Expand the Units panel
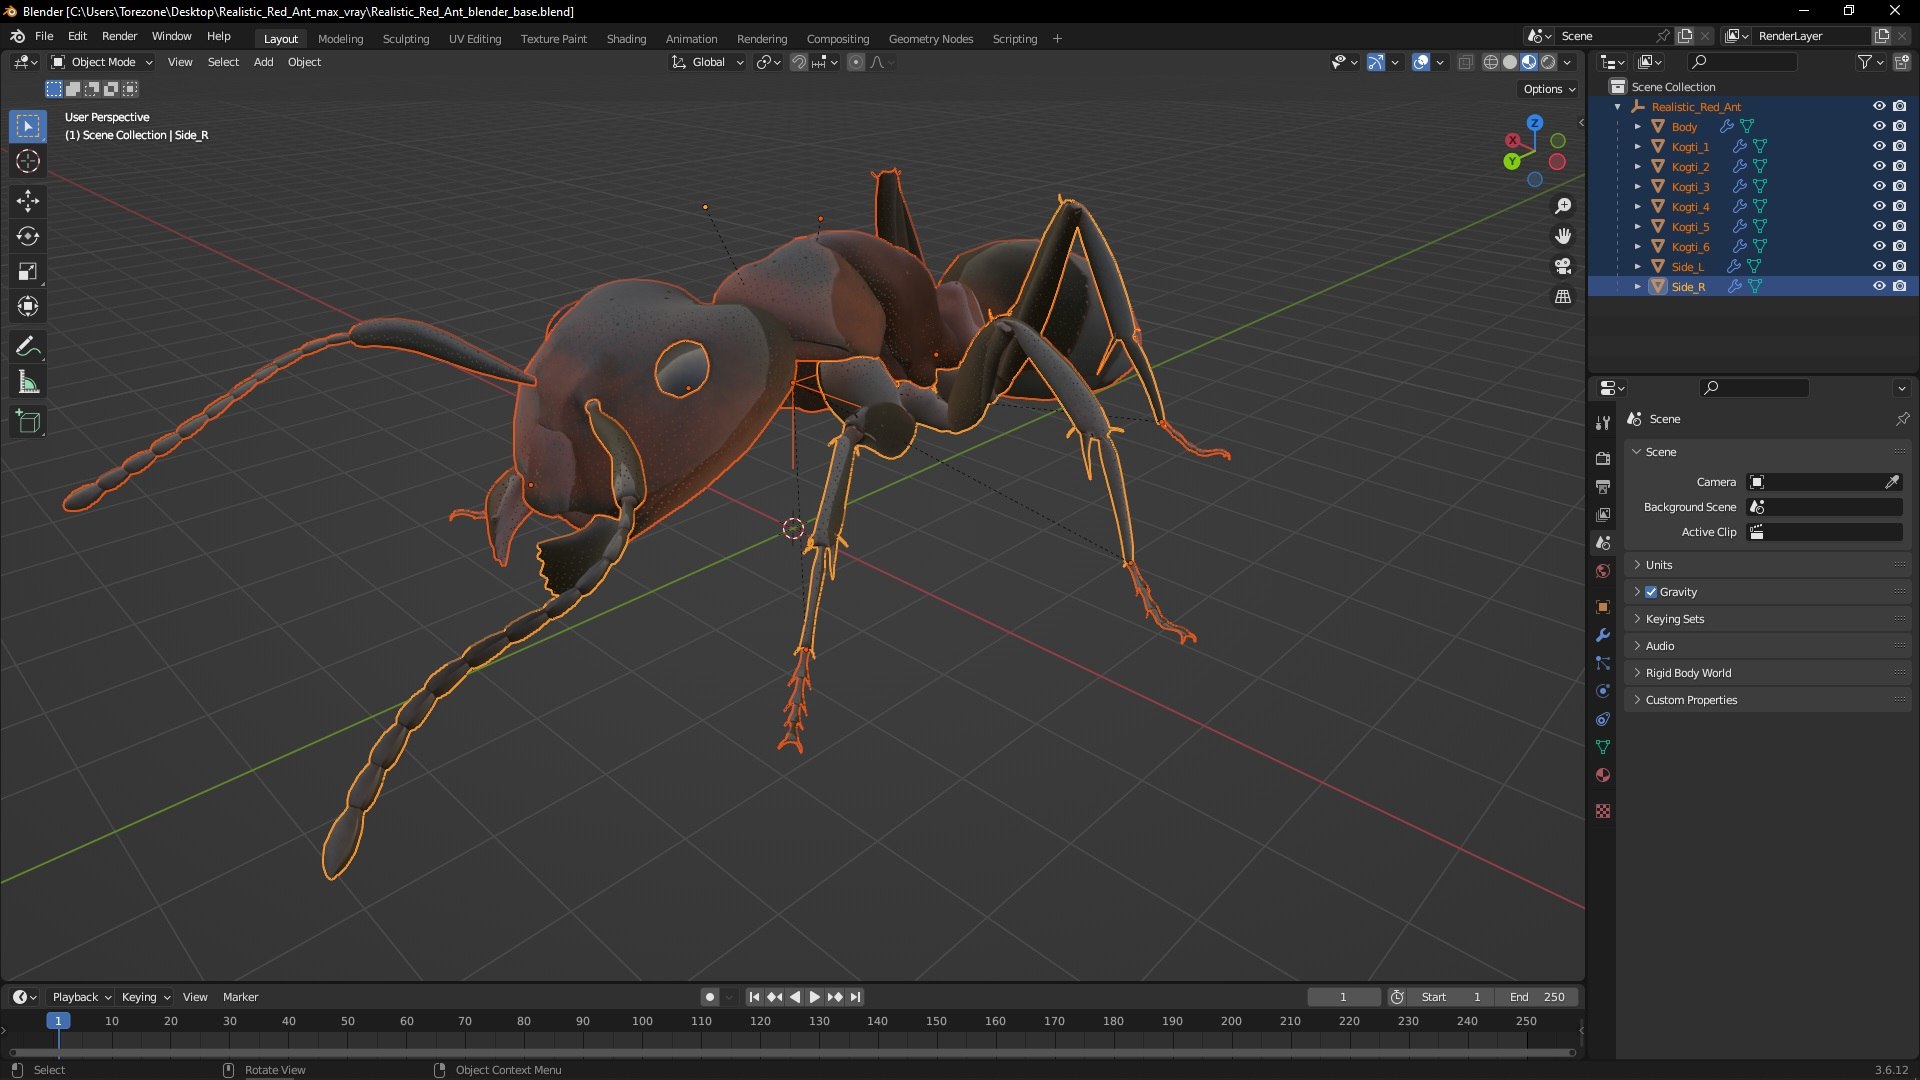Screen dimensions: 1920x1080 point(1767,565)
